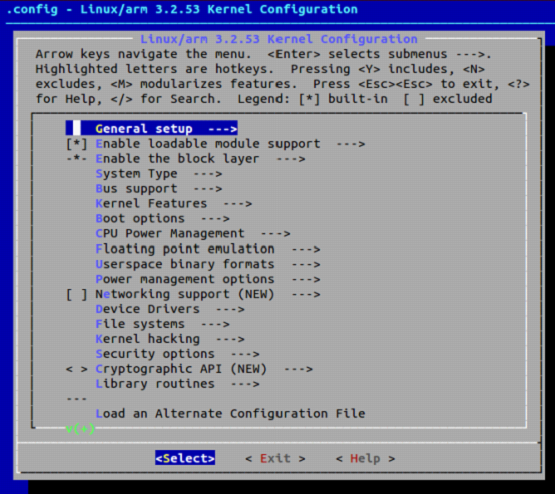The height and width of the screenshot is (494, 555).
Task: Open Kernel Features submenu
Action: coord(173,203)
